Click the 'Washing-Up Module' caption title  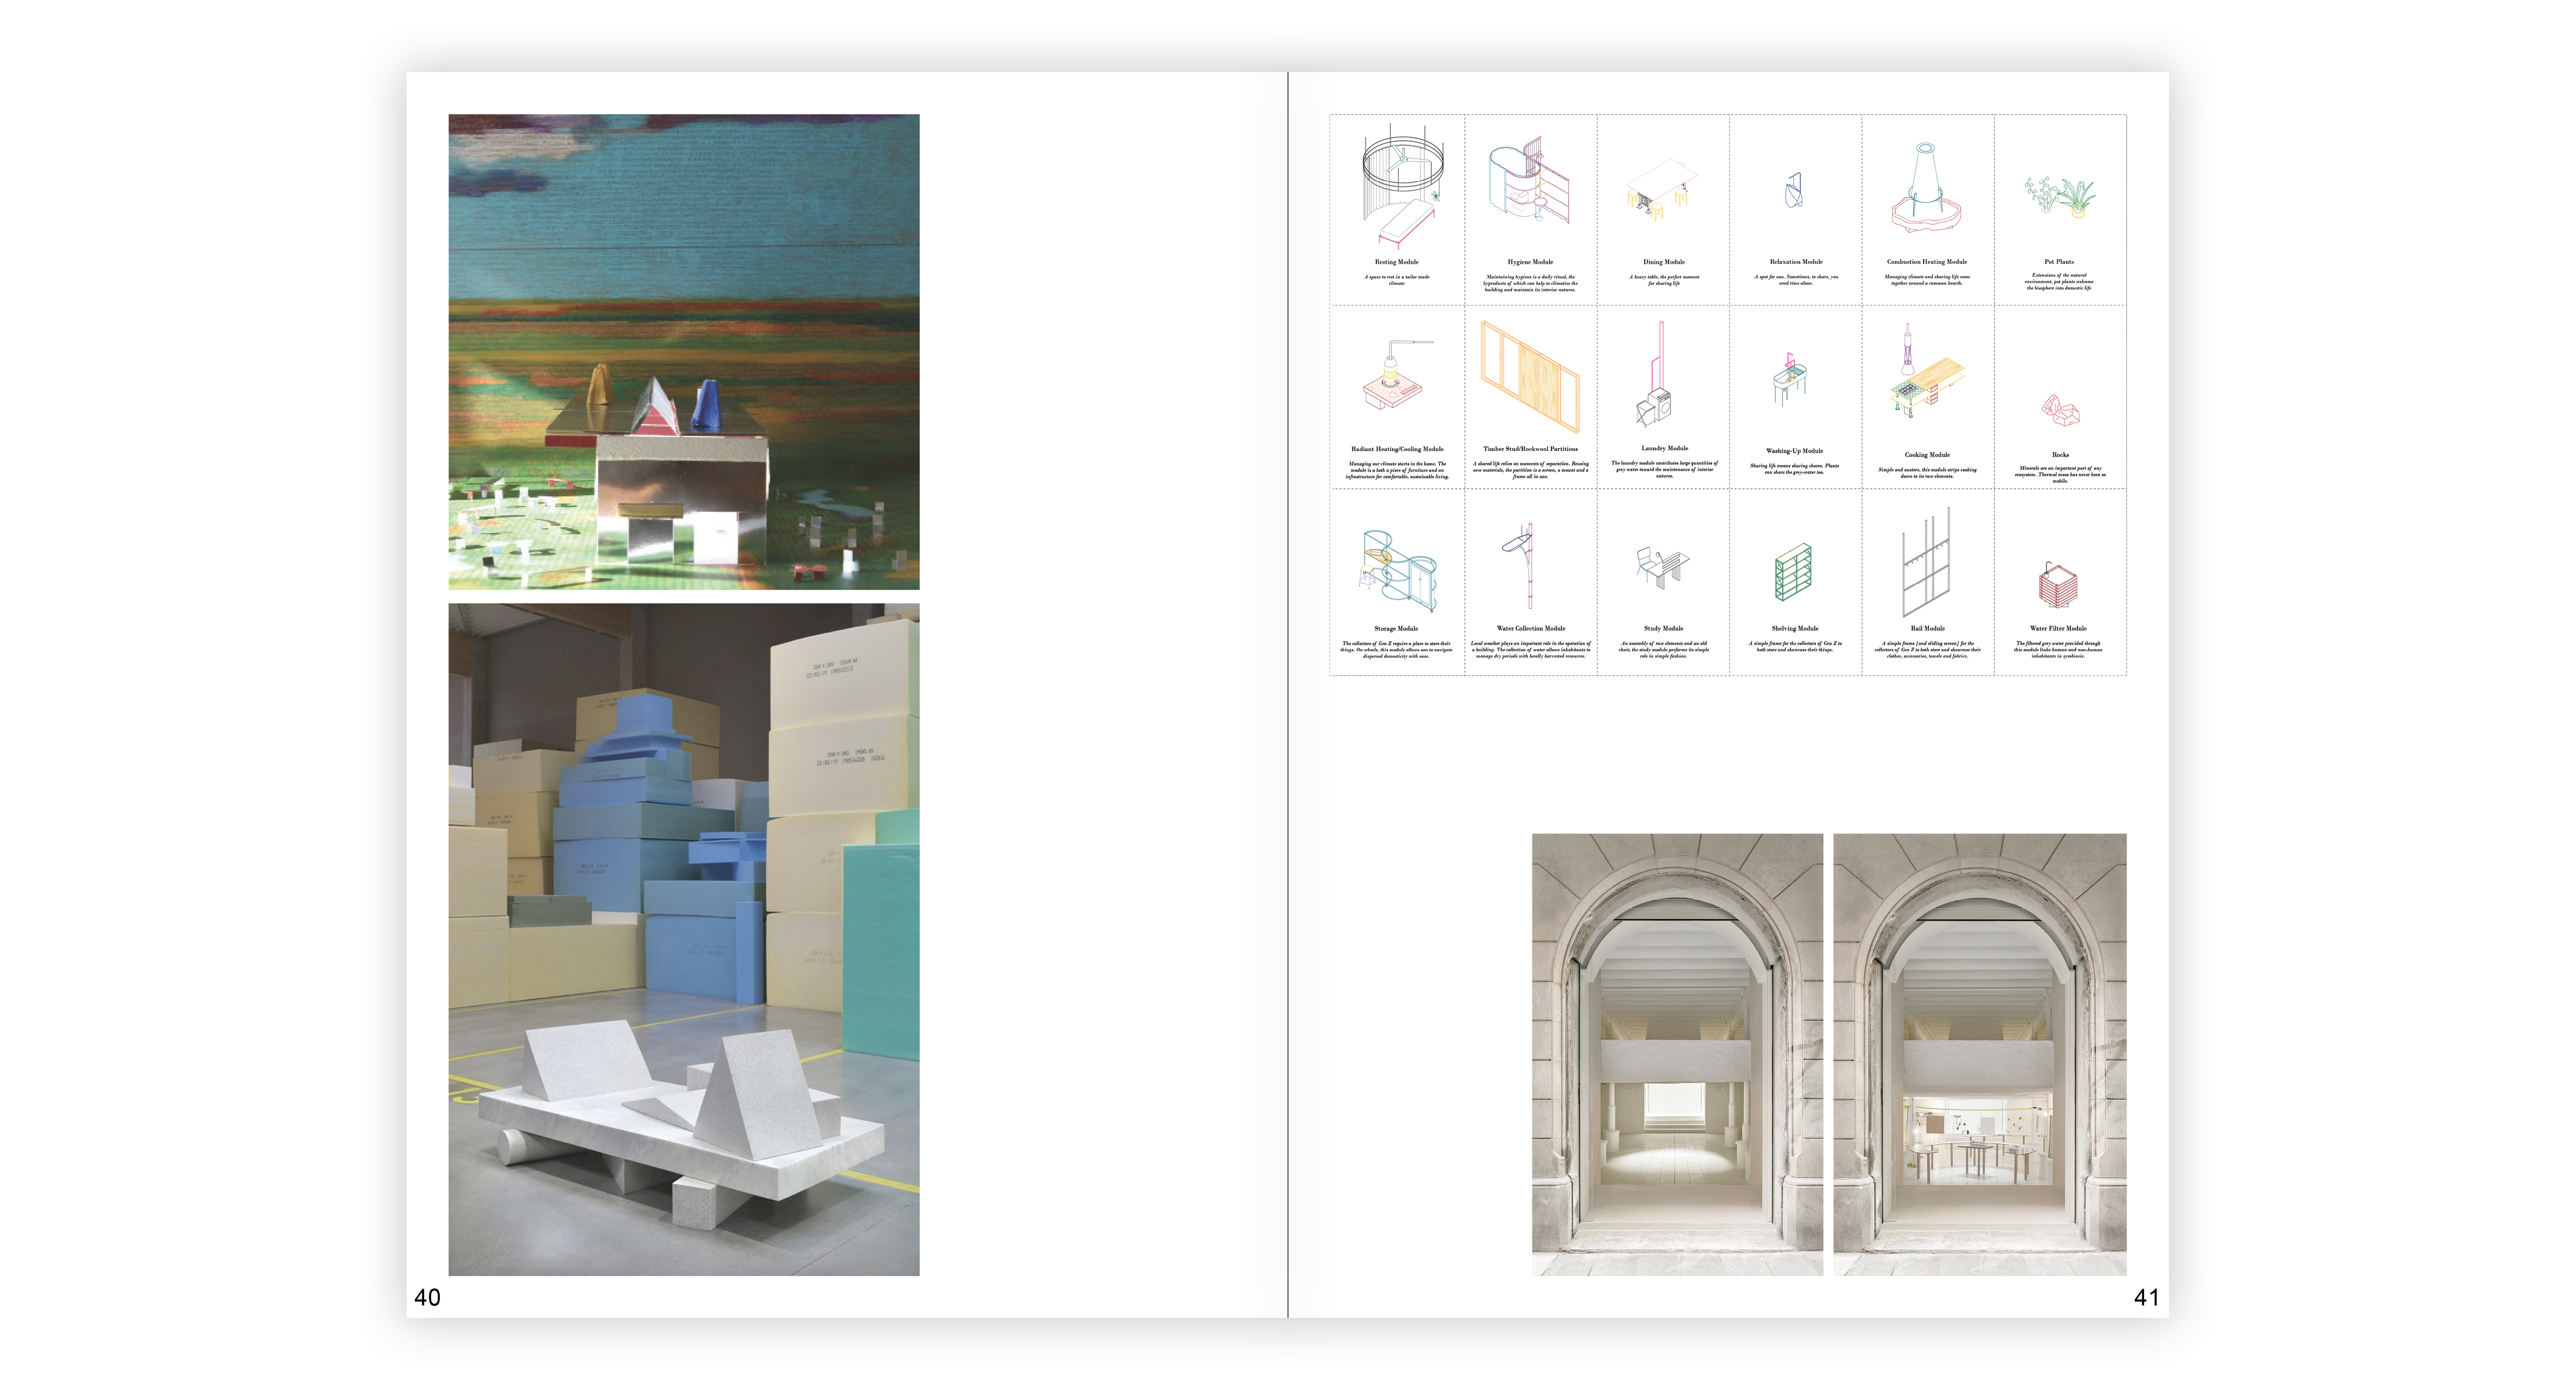[x=1794, y=451]
